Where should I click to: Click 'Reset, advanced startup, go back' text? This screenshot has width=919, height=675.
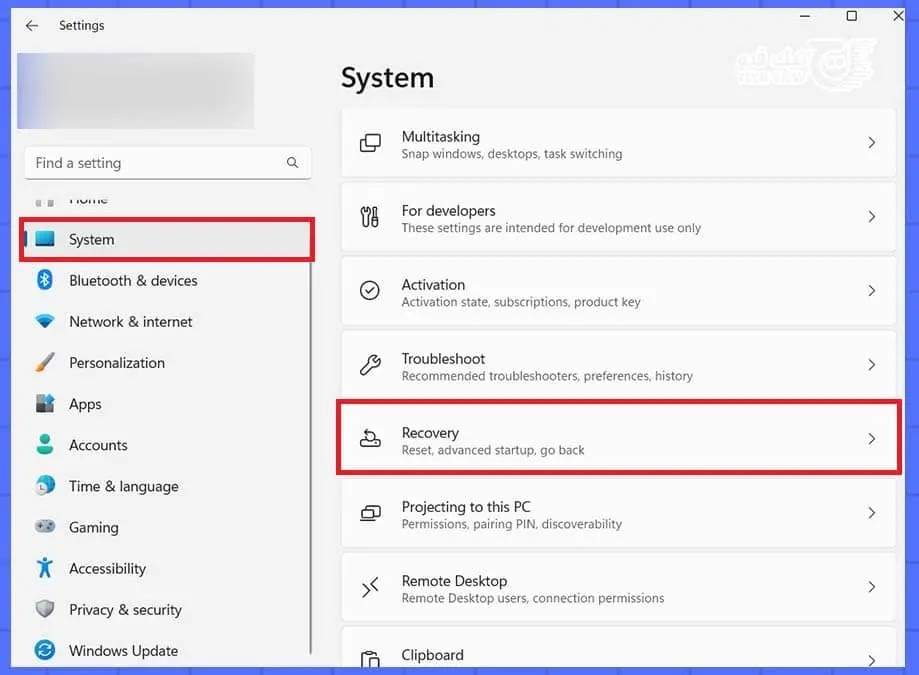pyautogui.click(x=493, y=450)
